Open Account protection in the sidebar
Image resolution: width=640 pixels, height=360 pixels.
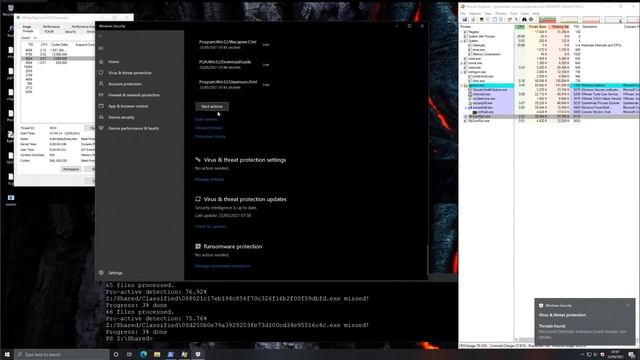(124, 84)
